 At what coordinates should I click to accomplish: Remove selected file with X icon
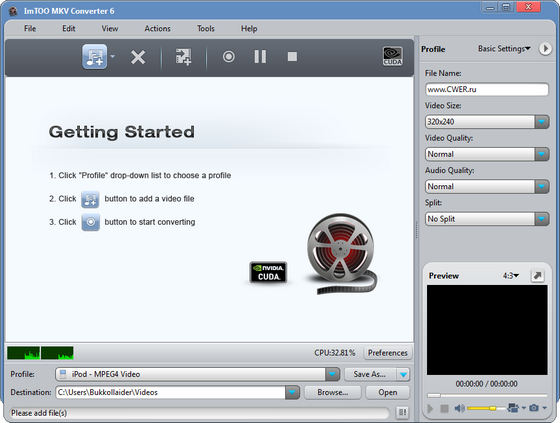point(138,57)
